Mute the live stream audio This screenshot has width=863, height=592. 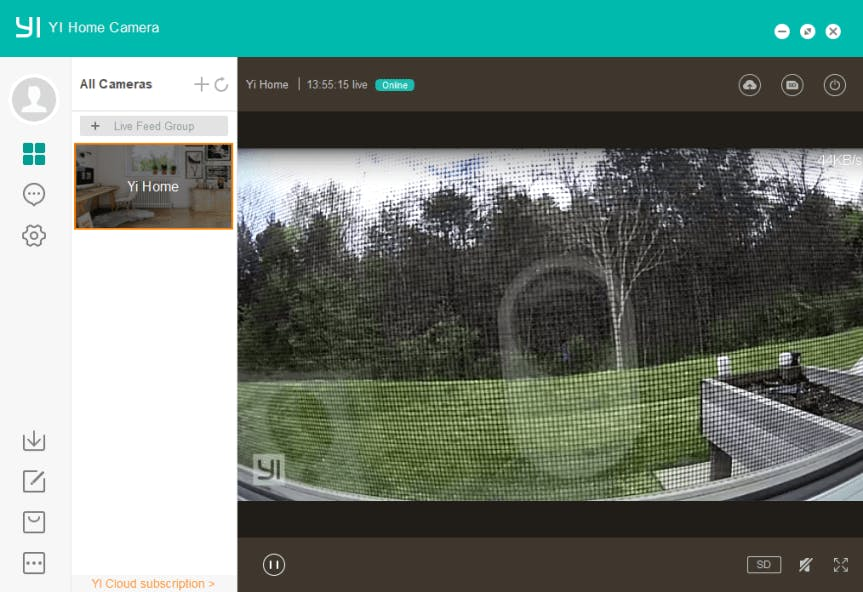pos(805,565)
